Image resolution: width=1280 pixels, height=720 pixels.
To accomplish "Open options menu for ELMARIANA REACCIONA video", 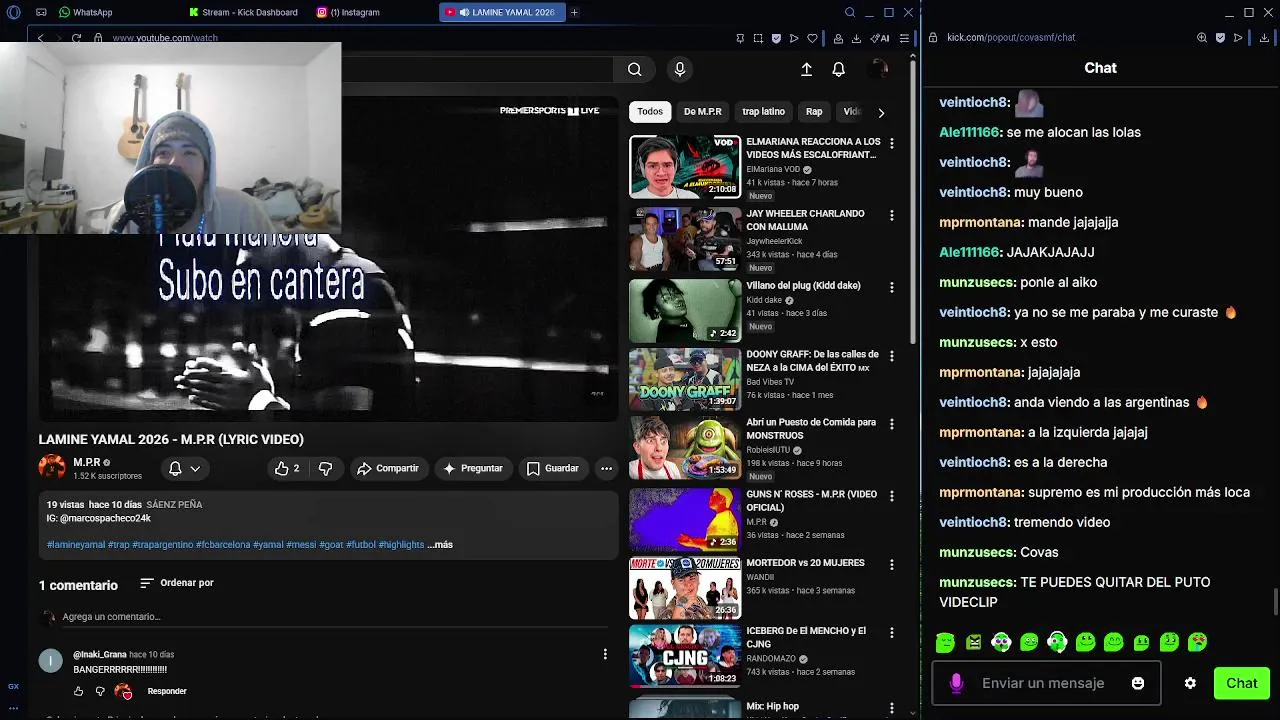I will tap(892, 143).
